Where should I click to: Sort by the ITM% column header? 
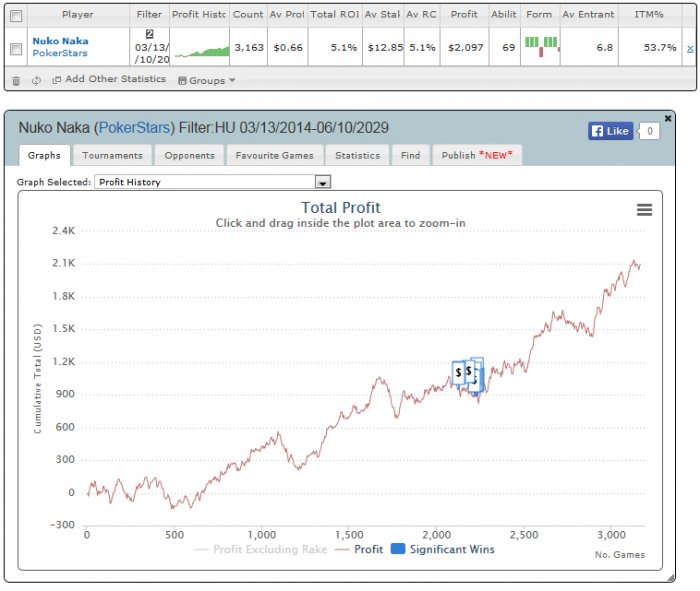649,15
